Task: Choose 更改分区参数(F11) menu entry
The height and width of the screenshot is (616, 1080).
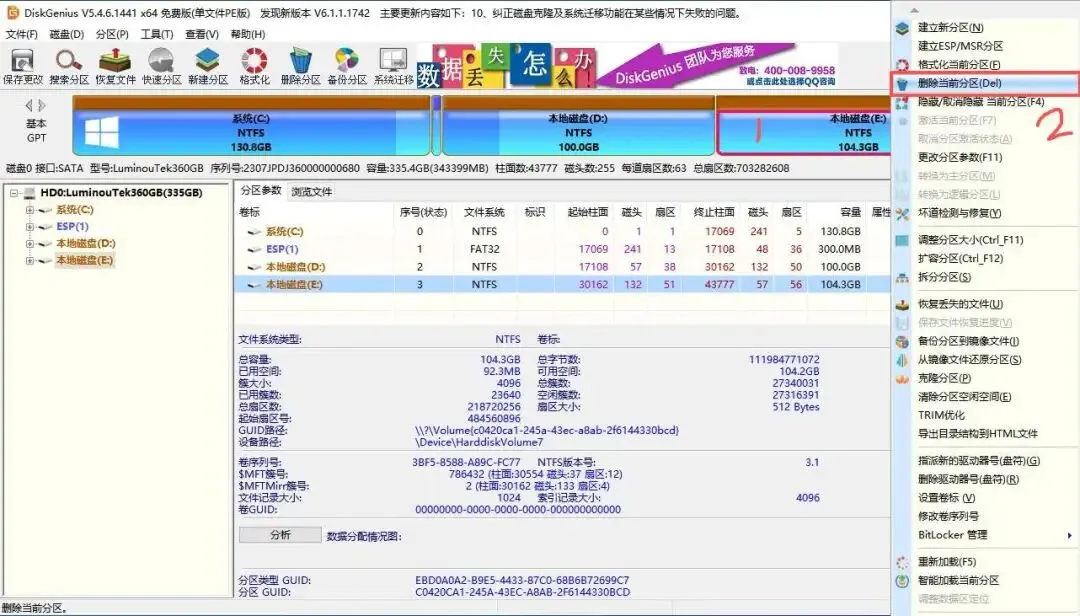Action: [960, 158]
